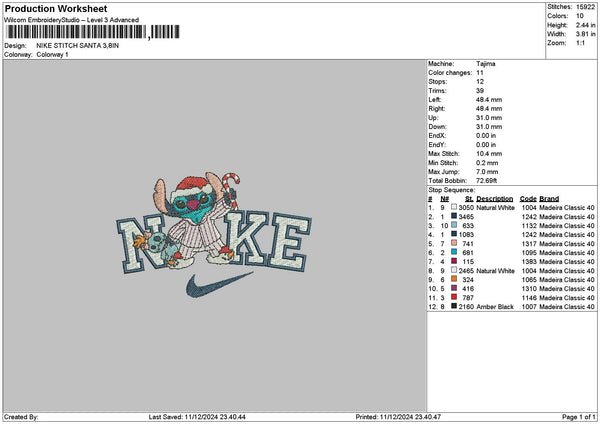
Task: Click the Stop Sequence heading
Action: [x=452, y=190]
